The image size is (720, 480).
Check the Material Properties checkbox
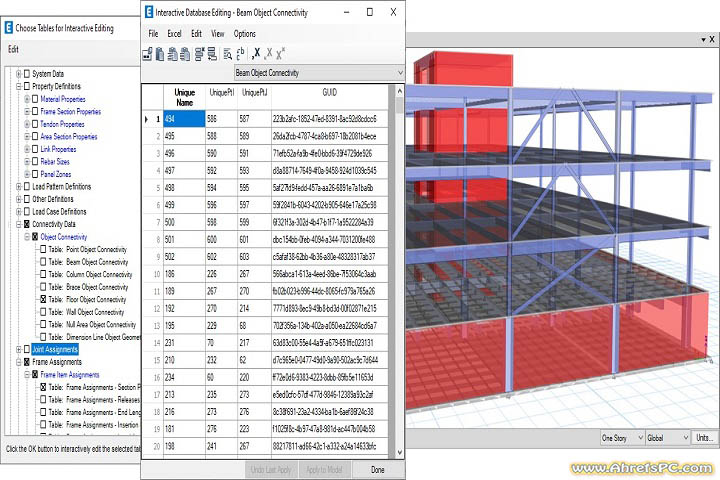point(35,99)
